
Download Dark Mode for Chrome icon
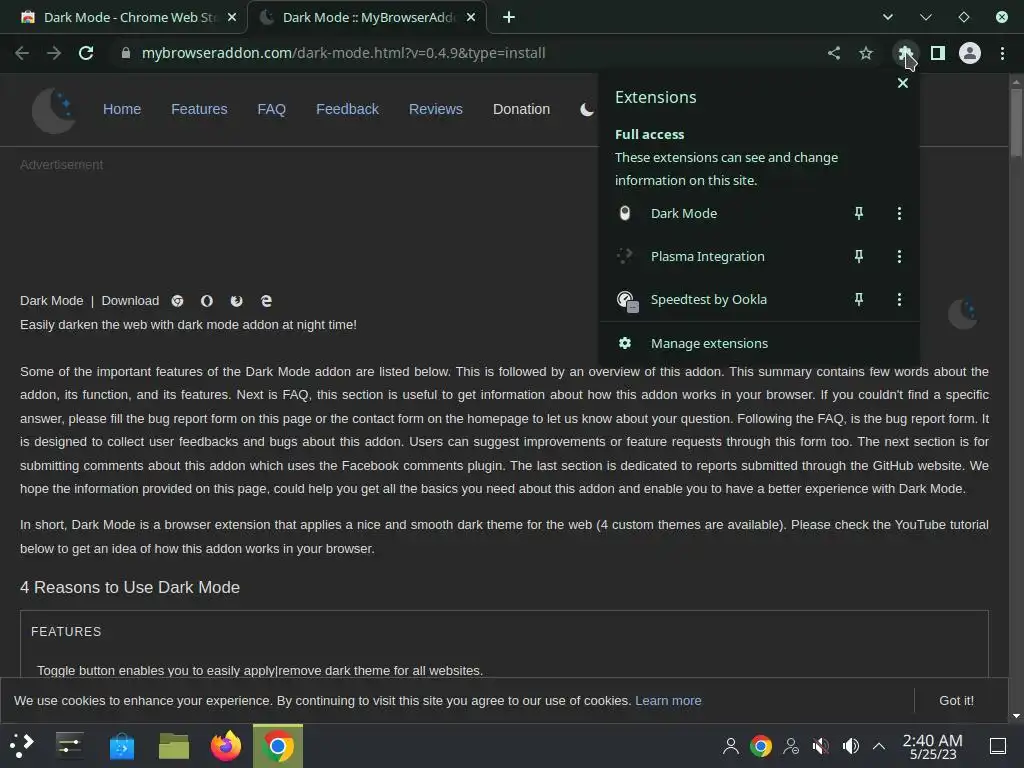(x=177, y=301)
